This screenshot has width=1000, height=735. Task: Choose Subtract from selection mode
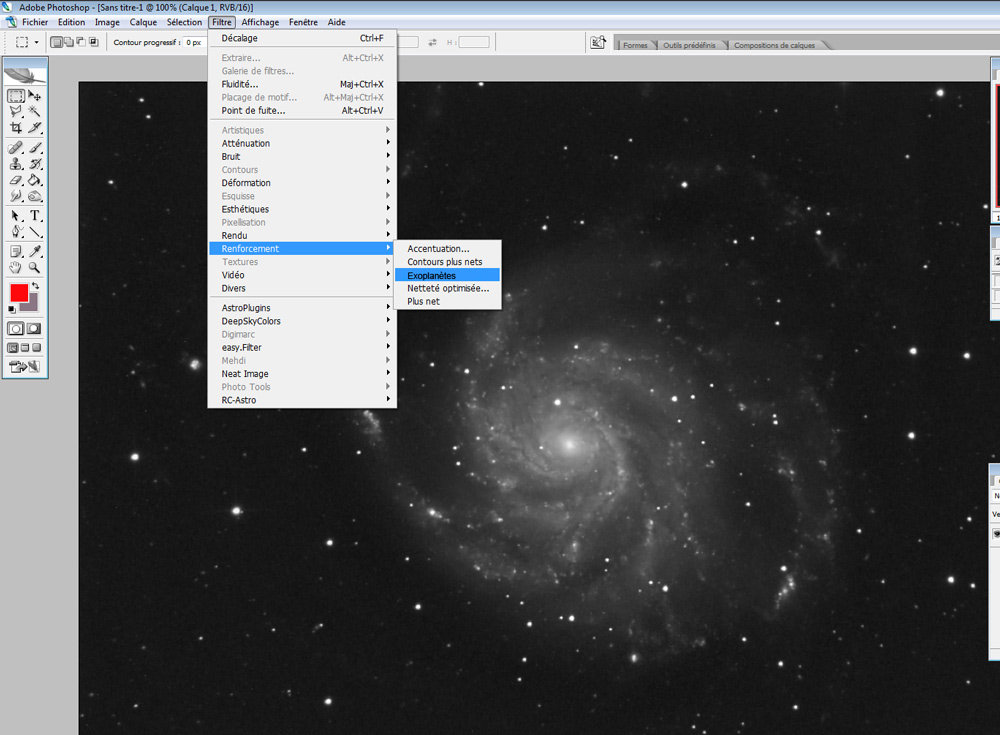[x=81, y=42]
